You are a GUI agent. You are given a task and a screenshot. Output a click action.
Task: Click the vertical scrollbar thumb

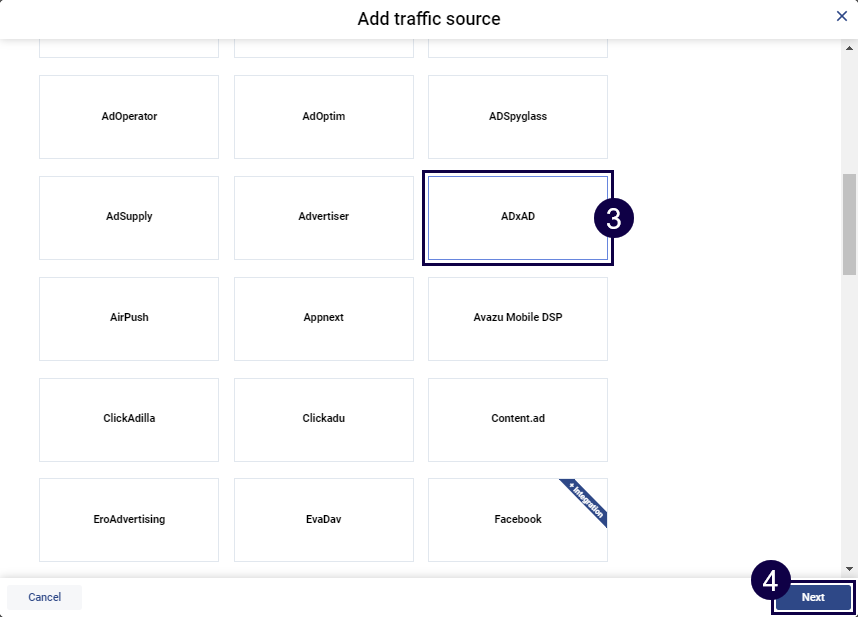click(x=849, y=223)
